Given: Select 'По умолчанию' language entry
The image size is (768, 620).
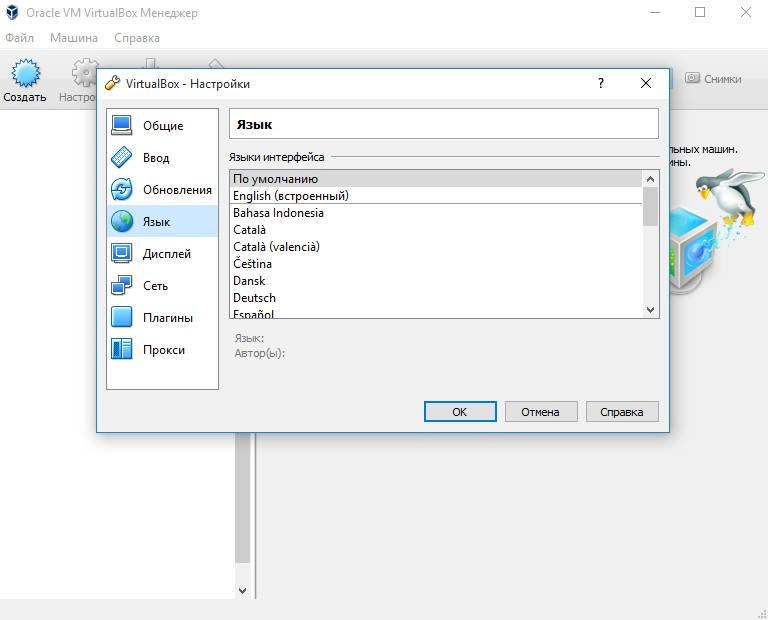Looking at the screenshot, I should [436, 179].
